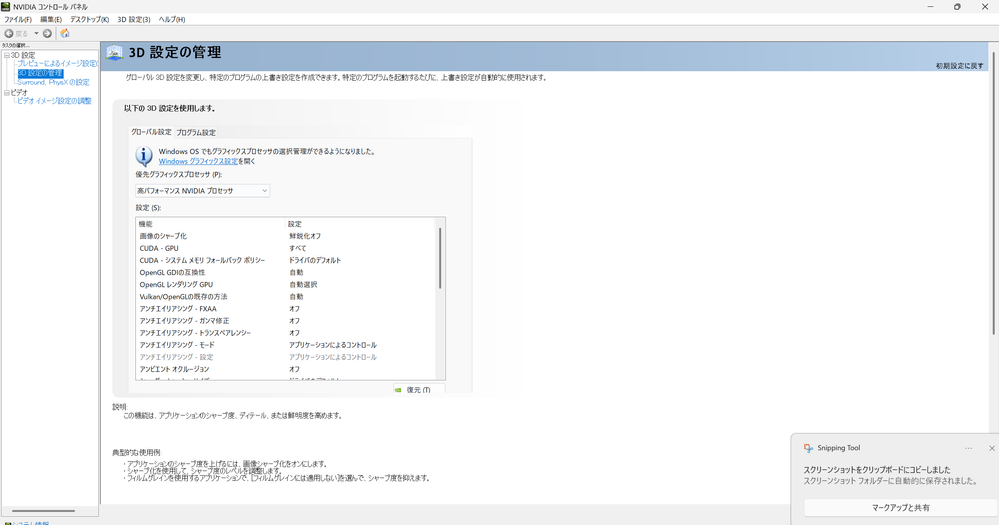
Task: Click the forward arrow toolbar icon
Action: click(x=47, y=33)
